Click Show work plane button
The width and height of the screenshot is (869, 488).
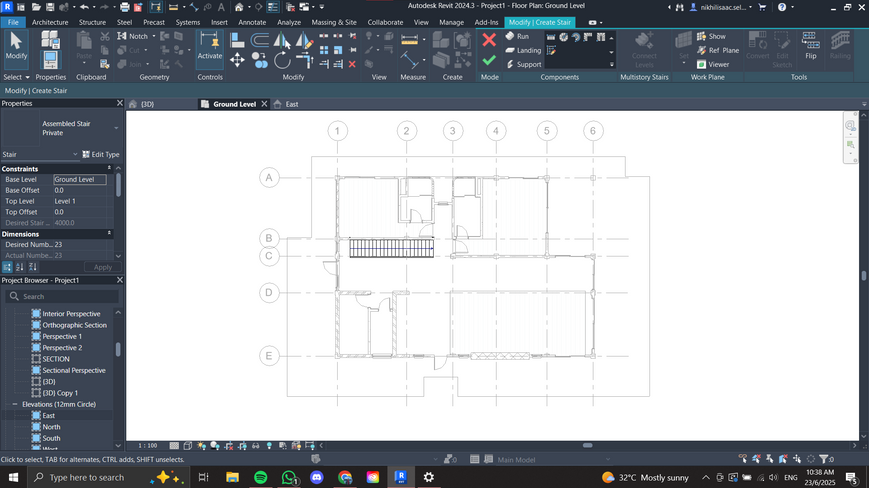point(711,36)
